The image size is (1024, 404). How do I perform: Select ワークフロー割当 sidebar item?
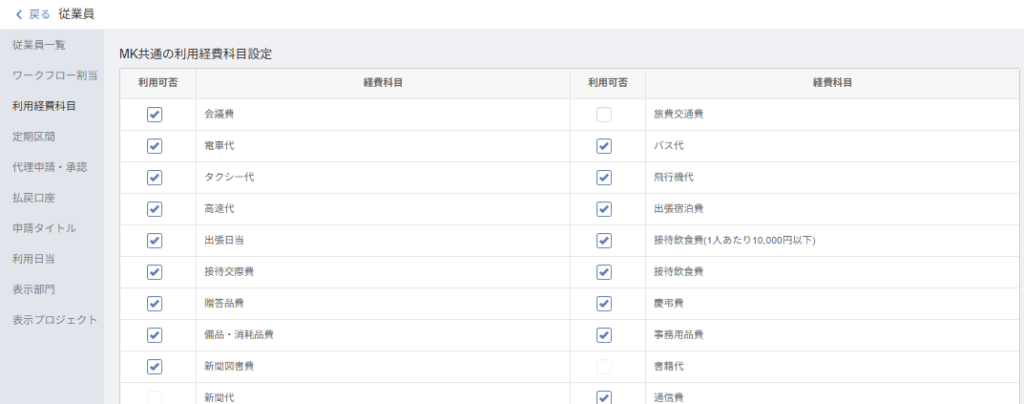click(x=54, y=75)
